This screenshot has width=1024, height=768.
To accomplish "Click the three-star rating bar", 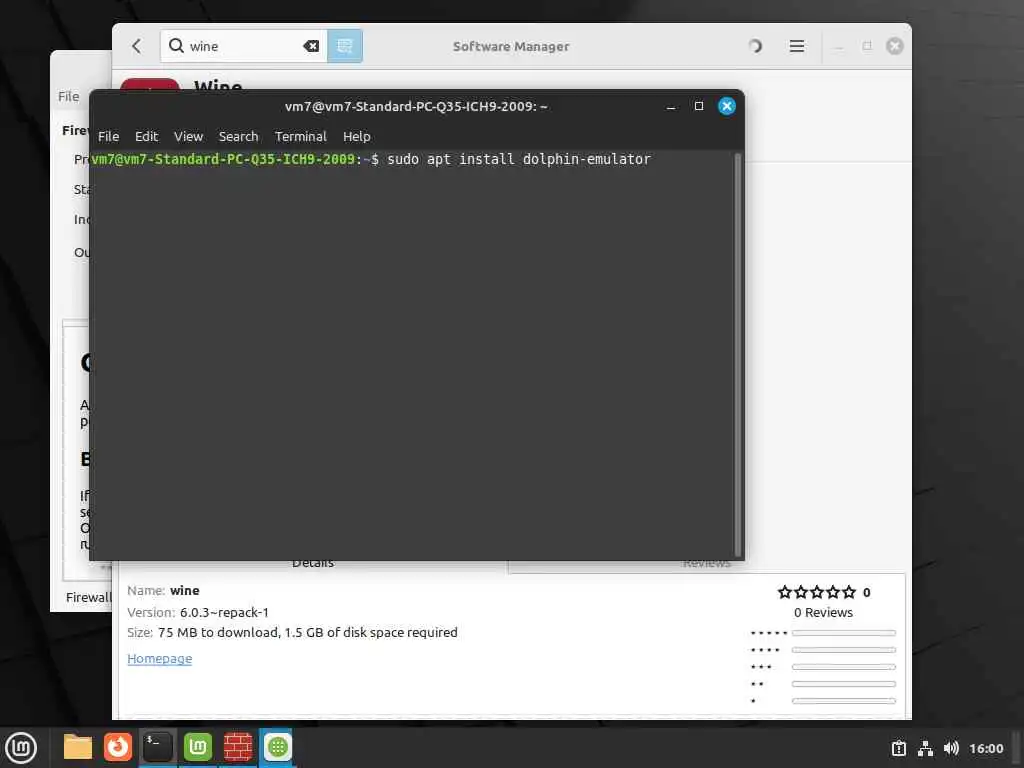I will tap(843, 667).
